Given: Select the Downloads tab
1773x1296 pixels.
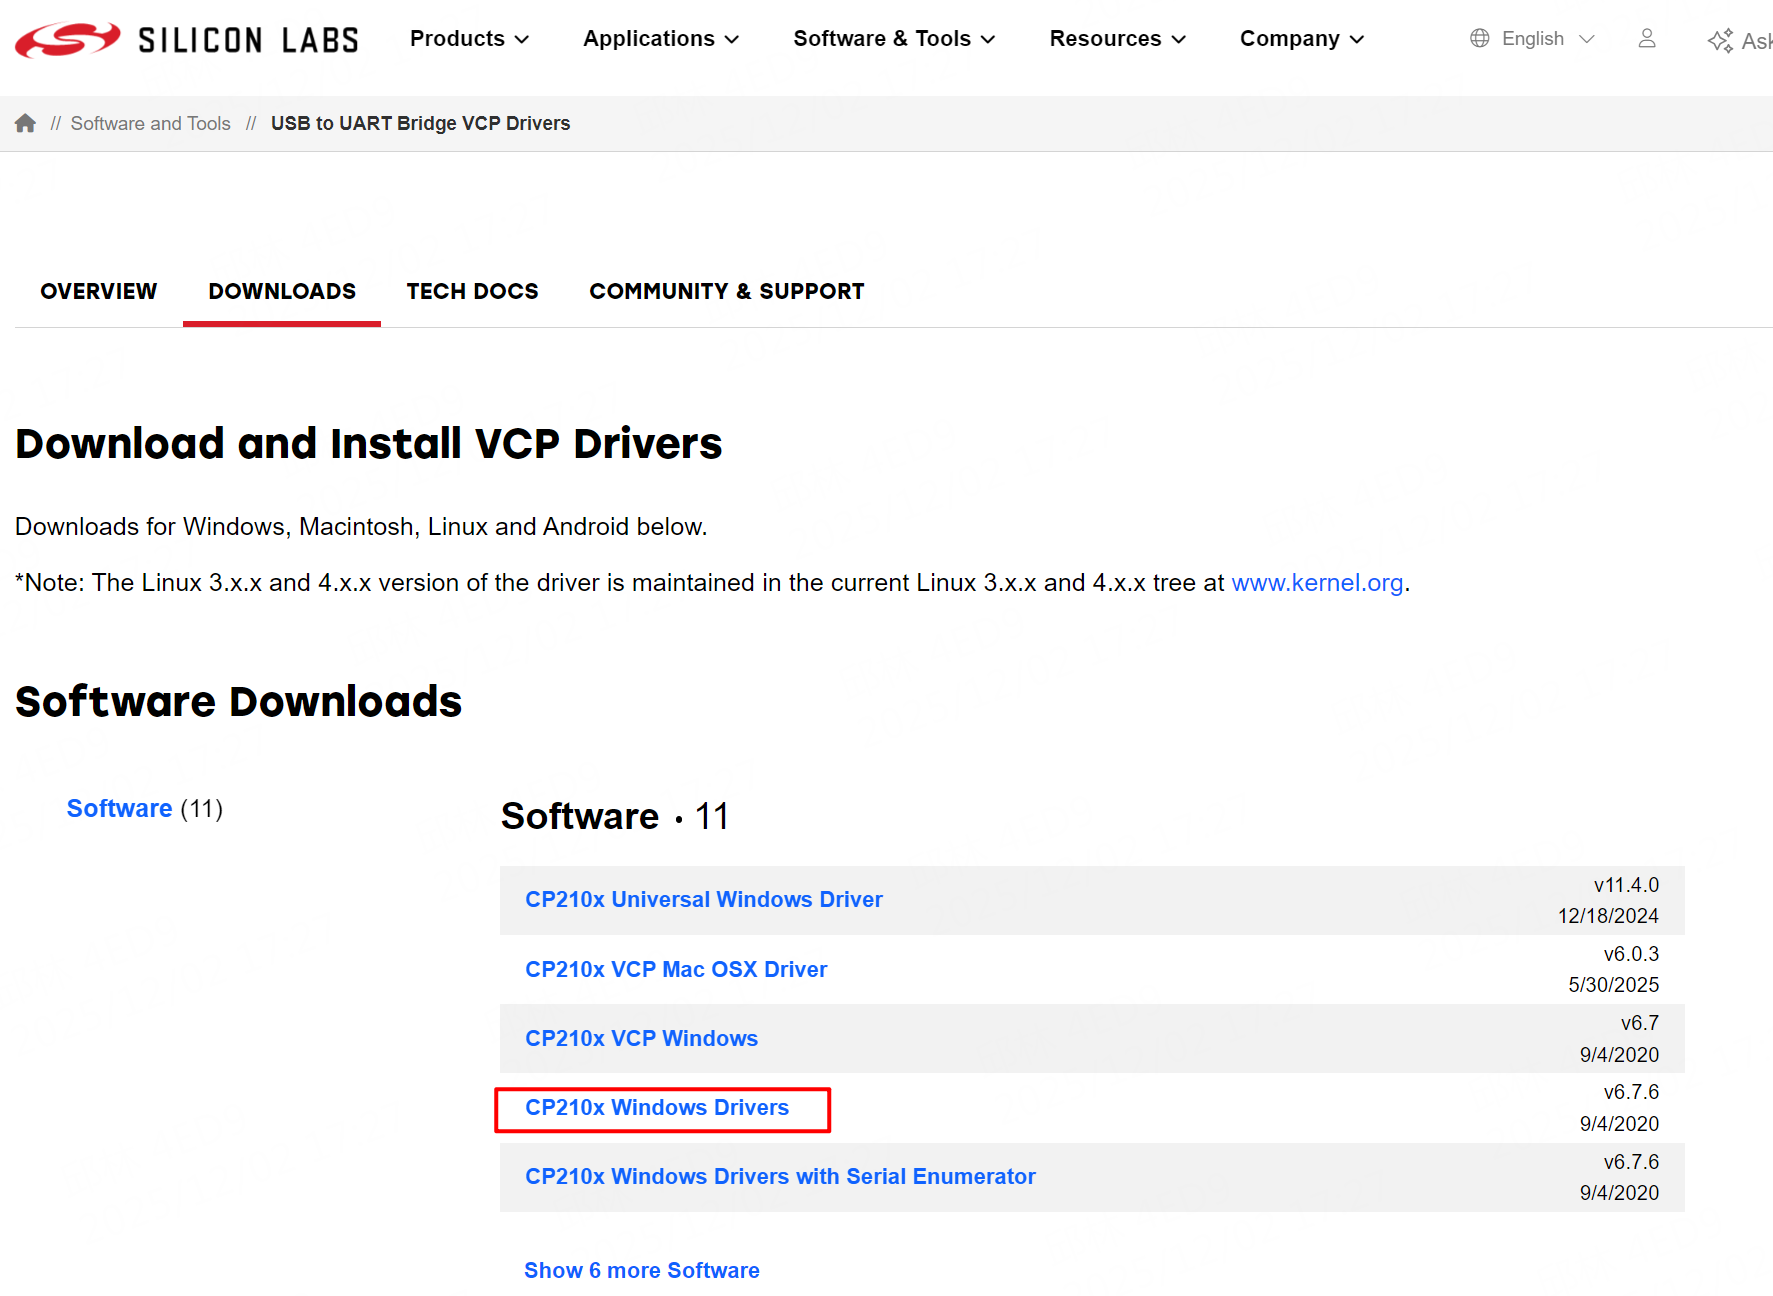Looking at the screenshot, I should (x=282, y=291).
